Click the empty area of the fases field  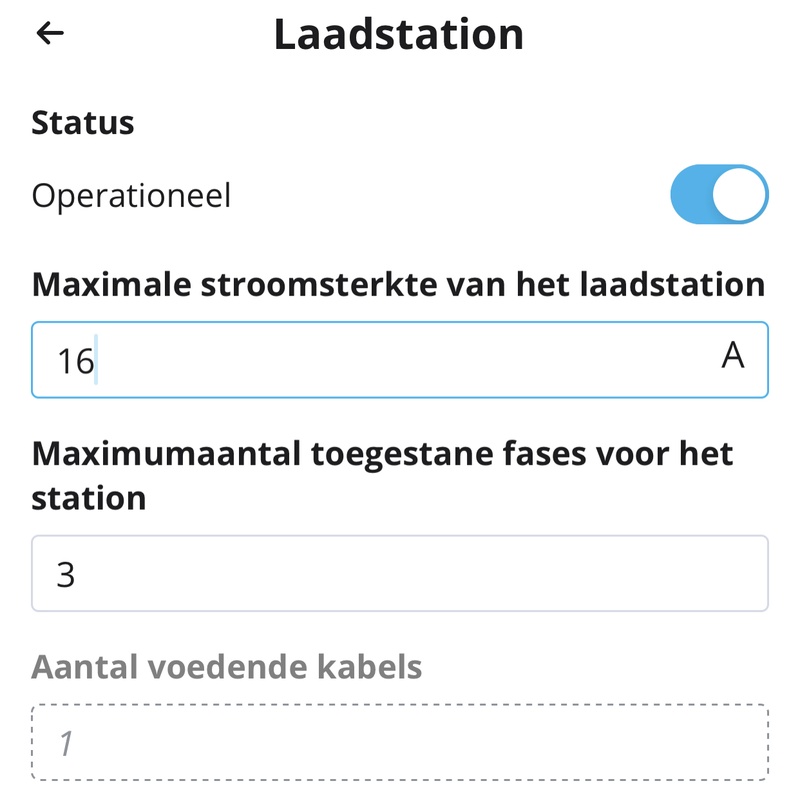(450, 574)
